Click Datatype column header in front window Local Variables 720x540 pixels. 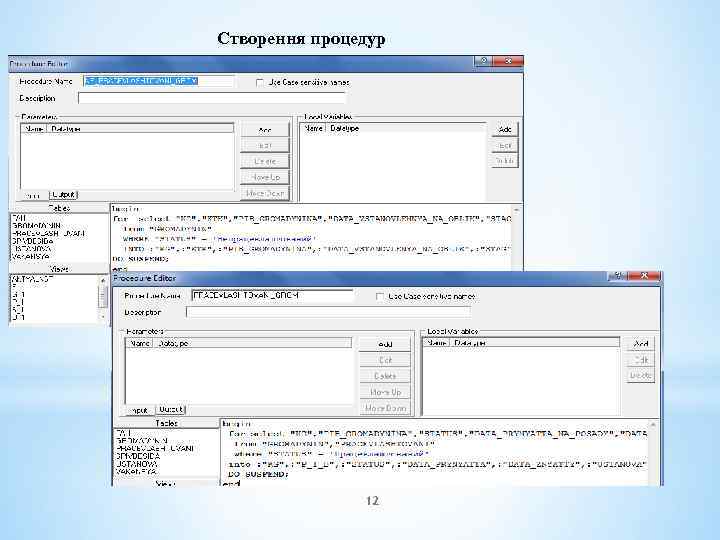click(534, 343)
